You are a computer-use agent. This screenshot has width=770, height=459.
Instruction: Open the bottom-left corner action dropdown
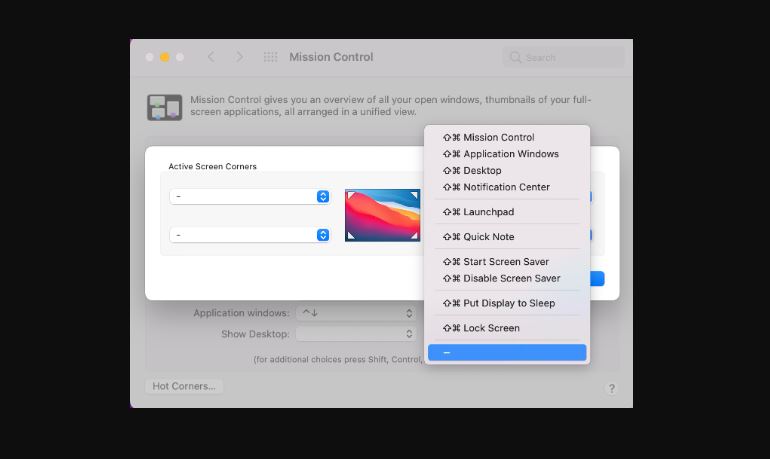point(249,235)
